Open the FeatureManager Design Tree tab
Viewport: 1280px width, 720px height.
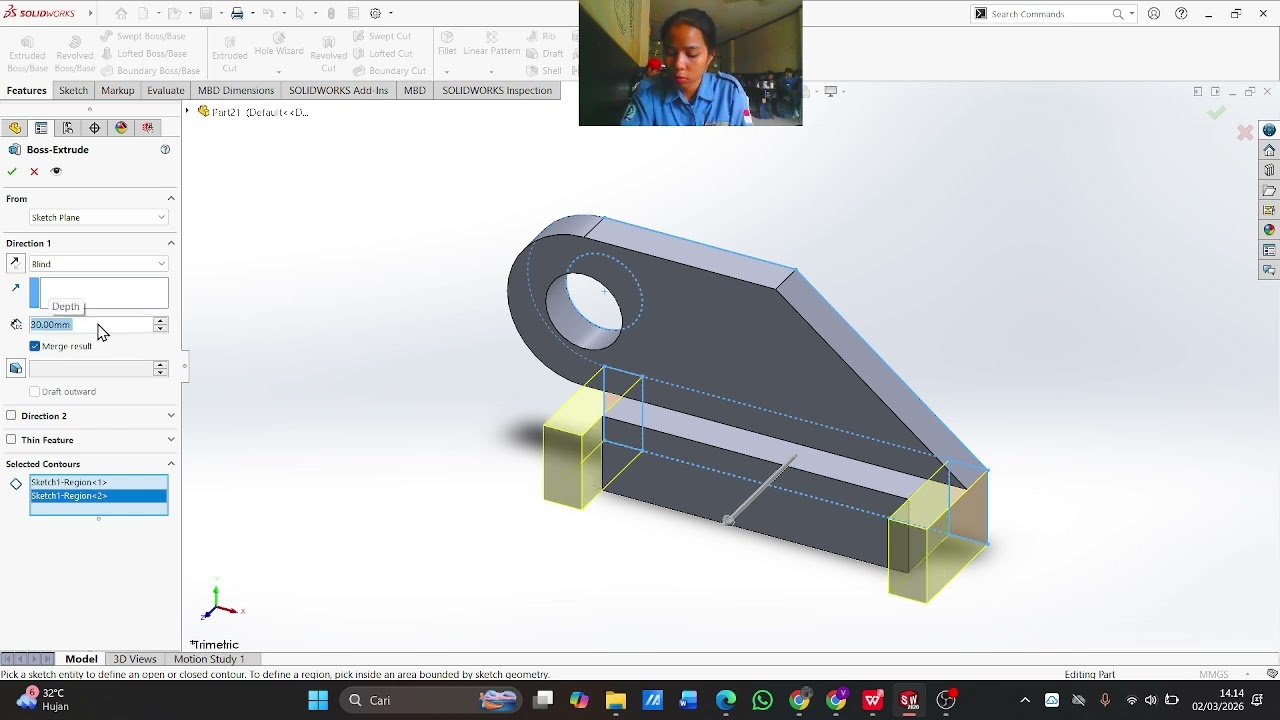[x=14, y=128]
